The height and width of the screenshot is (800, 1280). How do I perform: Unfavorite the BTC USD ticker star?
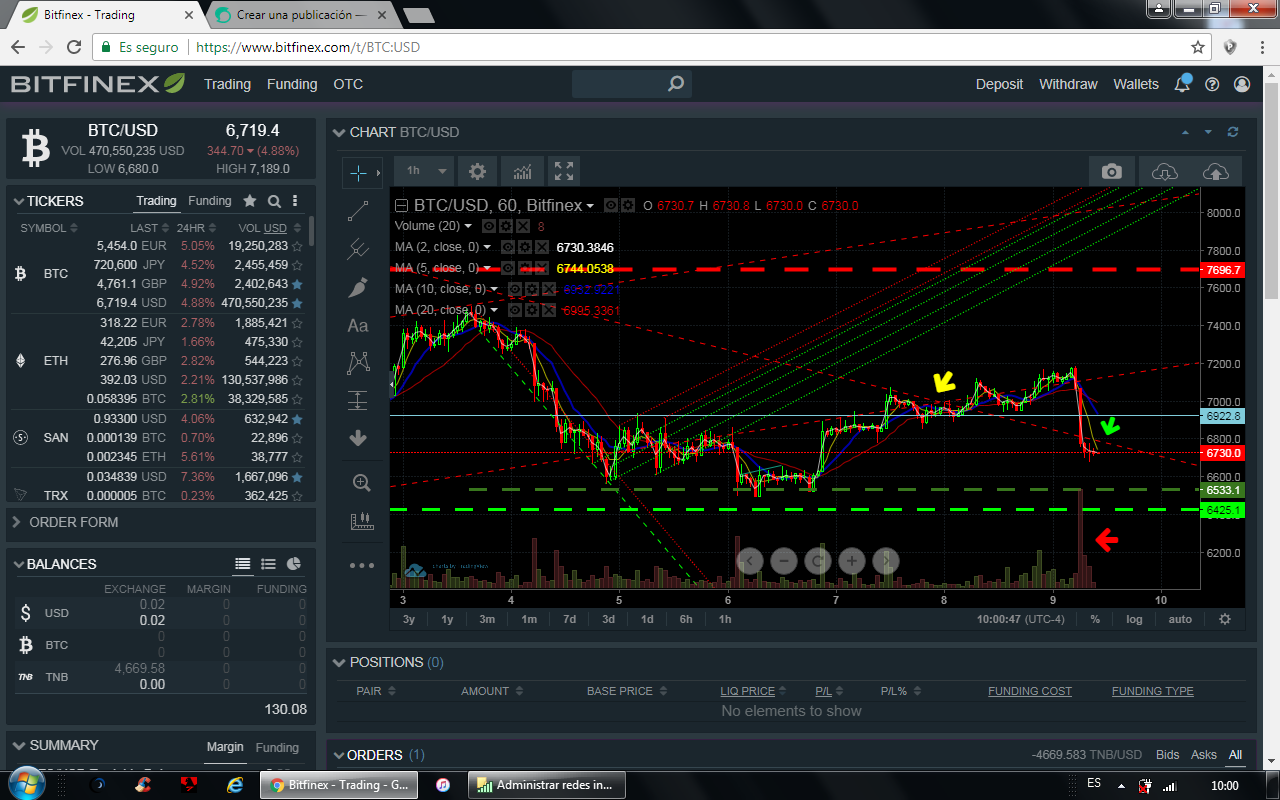point(297,302)
